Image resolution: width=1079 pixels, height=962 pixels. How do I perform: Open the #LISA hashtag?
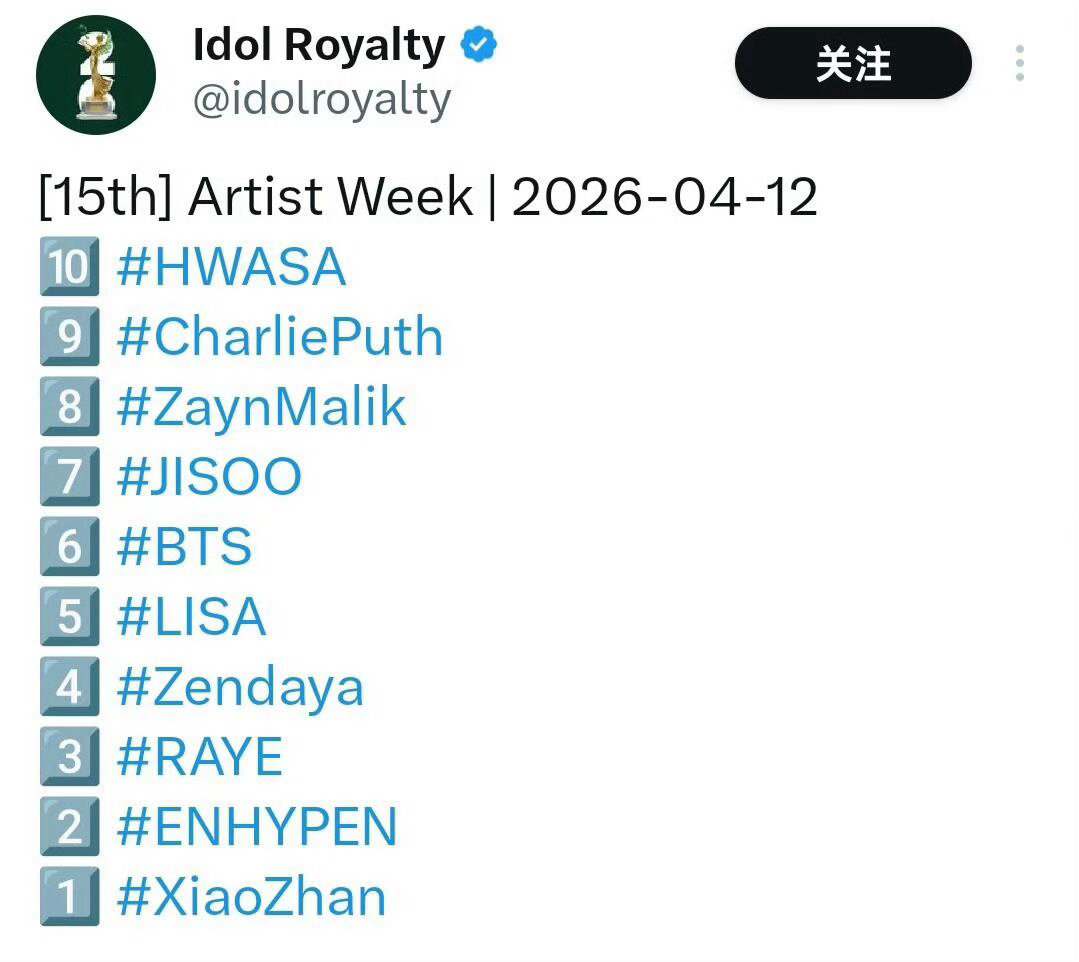click(190, 616)
